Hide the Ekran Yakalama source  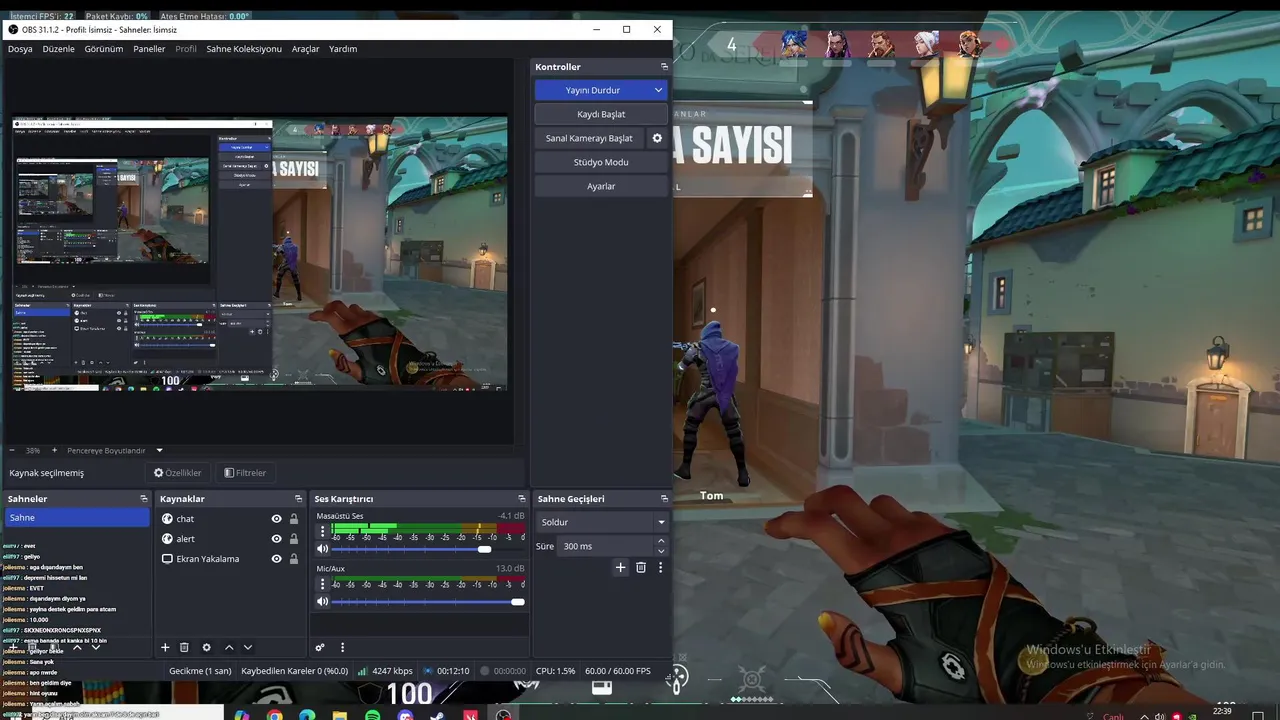click(276, 559)
